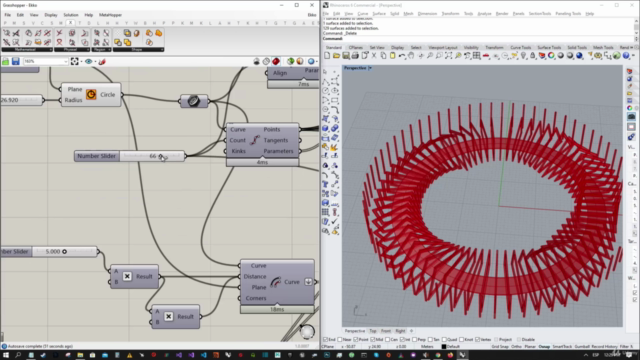The image size is (640, 360).
Task: Toggle the End osnap checkbox
Action: pyautogui.click(x=325, y=339)
